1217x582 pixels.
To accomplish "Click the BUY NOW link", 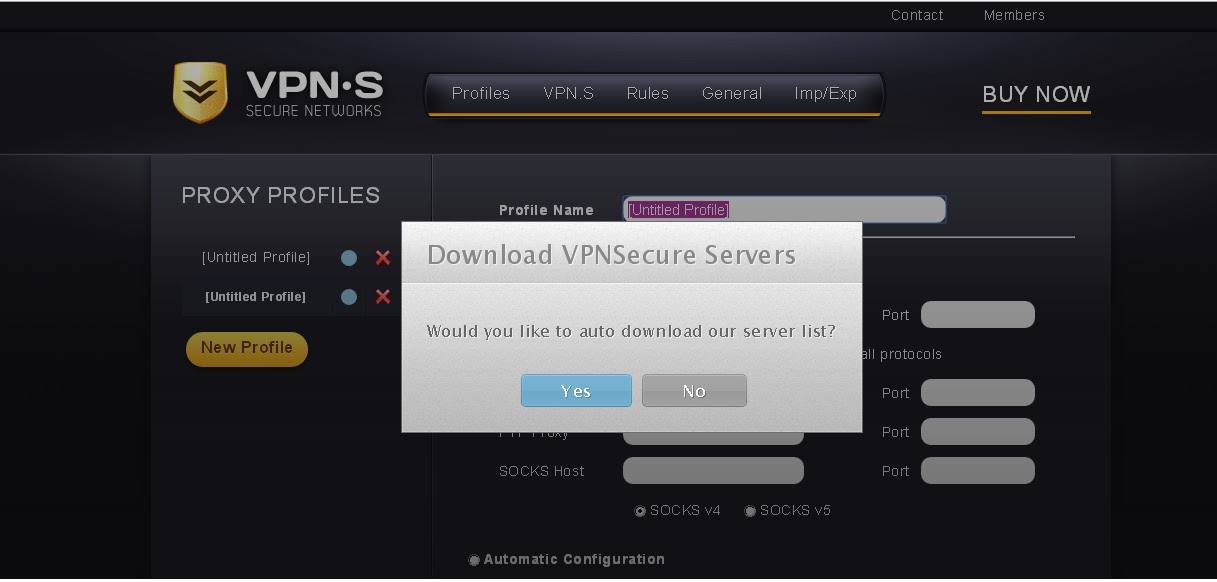I will [1036, 95].
